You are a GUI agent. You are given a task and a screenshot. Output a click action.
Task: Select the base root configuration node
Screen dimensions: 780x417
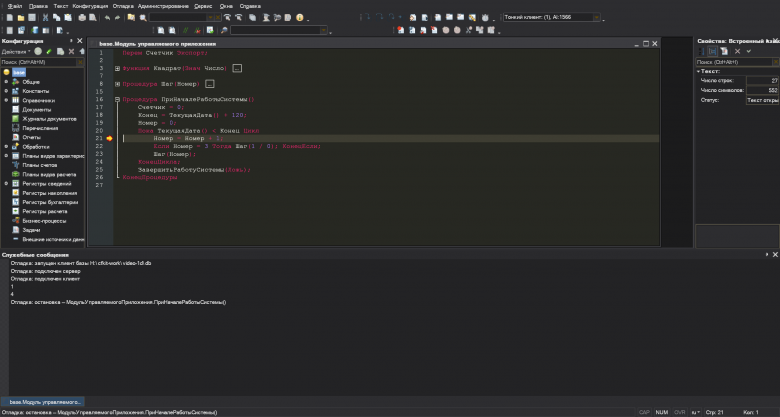coord(19,73)
